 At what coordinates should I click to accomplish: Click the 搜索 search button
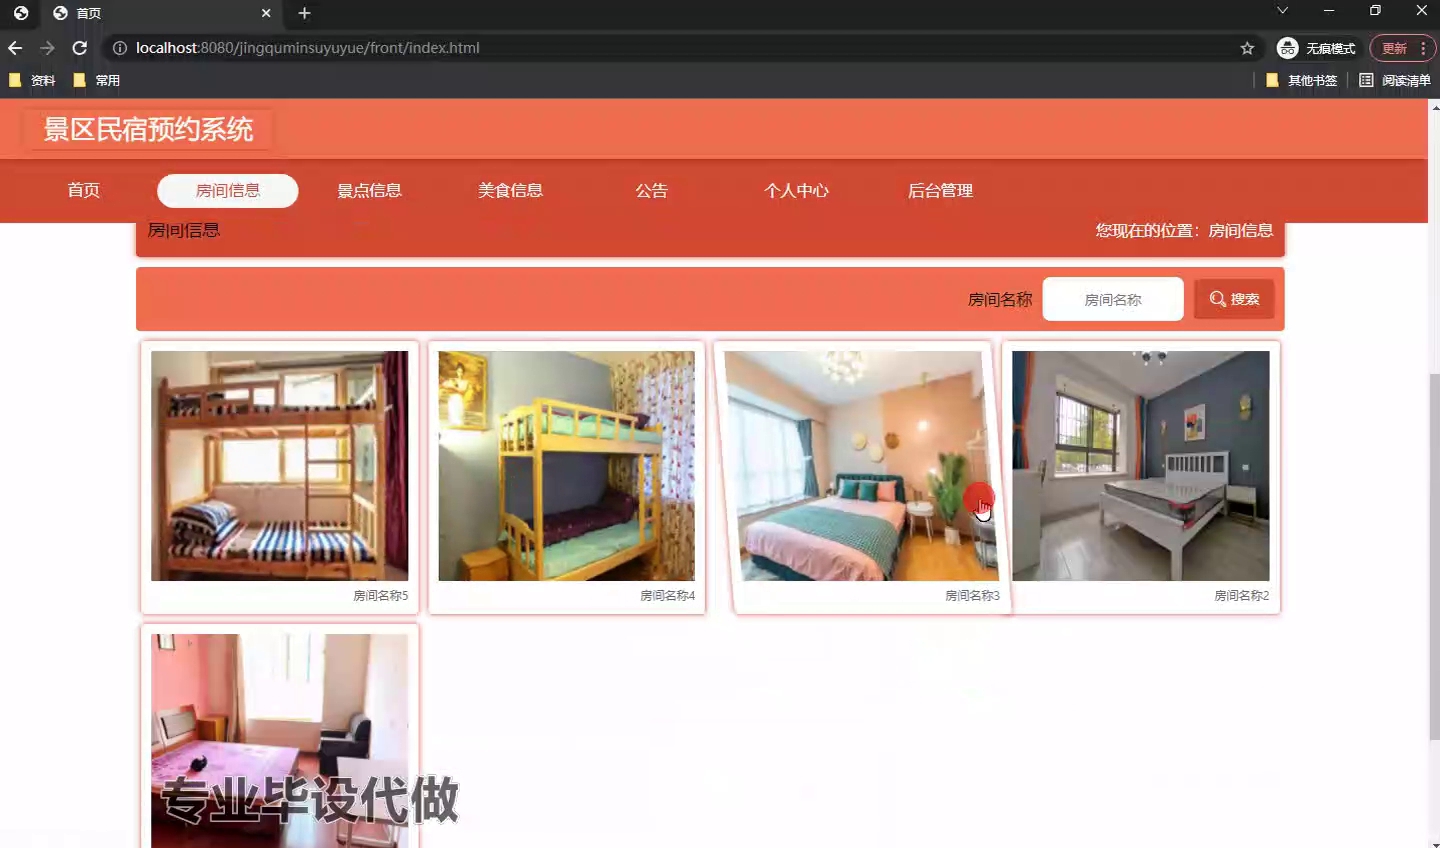(1234, 299)
